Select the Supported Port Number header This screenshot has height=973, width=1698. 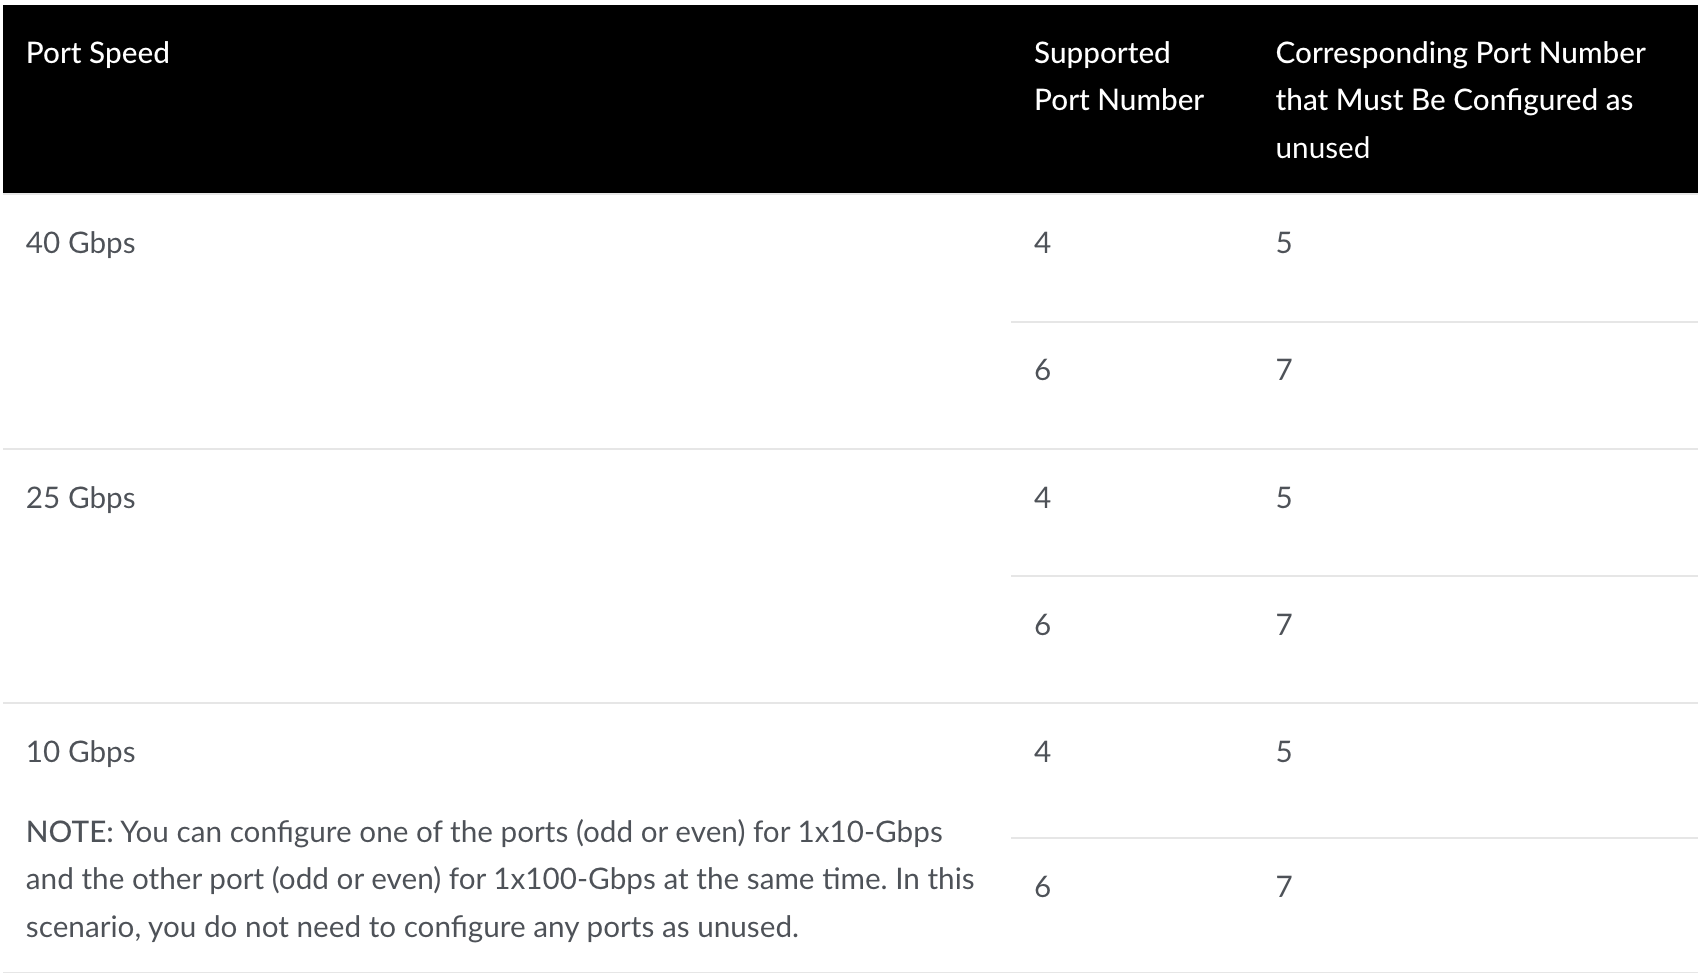pos(1118,76)
